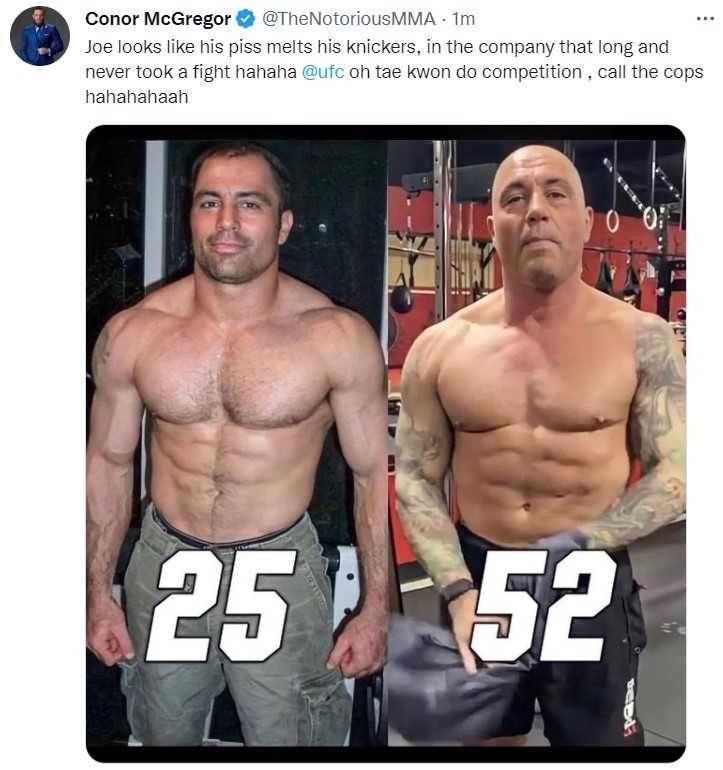The height and width of the screenshot is (770, 723).
Task: Click the logo on the black shorts
Action: pyautogui.click(x=629, y=707)
